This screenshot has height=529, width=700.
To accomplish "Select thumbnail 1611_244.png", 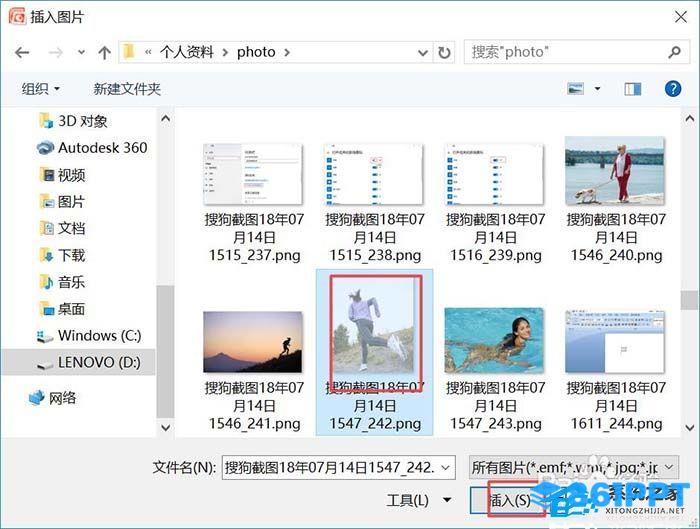I will click(615, 342).
